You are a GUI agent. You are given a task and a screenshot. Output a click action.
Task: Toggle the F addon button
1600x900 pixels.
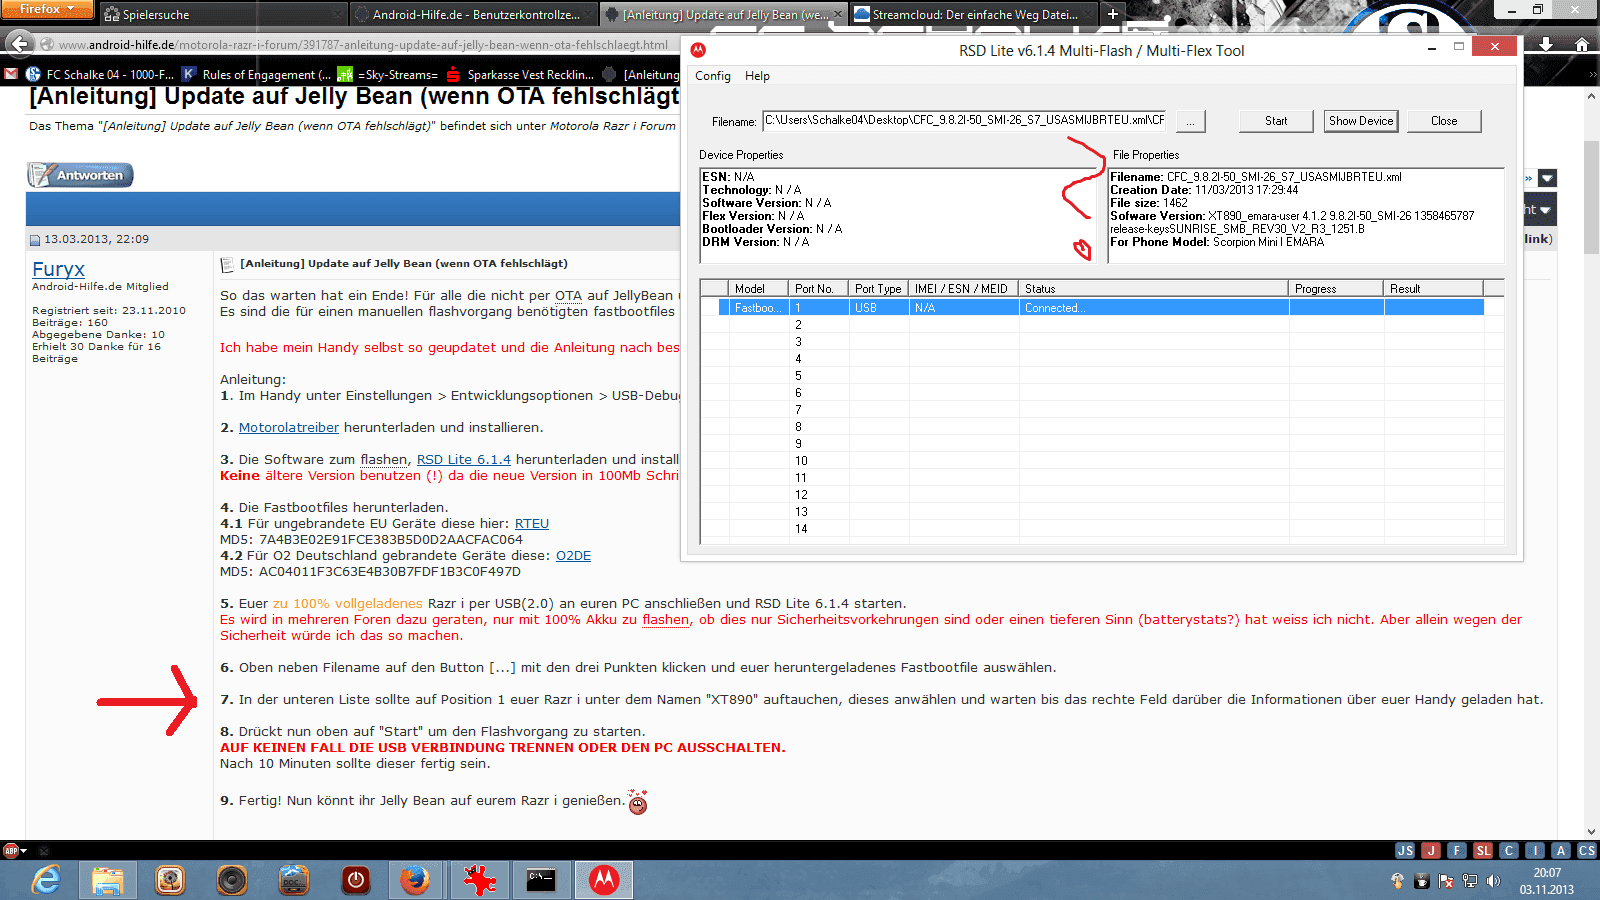click(x=1457, y=850)
